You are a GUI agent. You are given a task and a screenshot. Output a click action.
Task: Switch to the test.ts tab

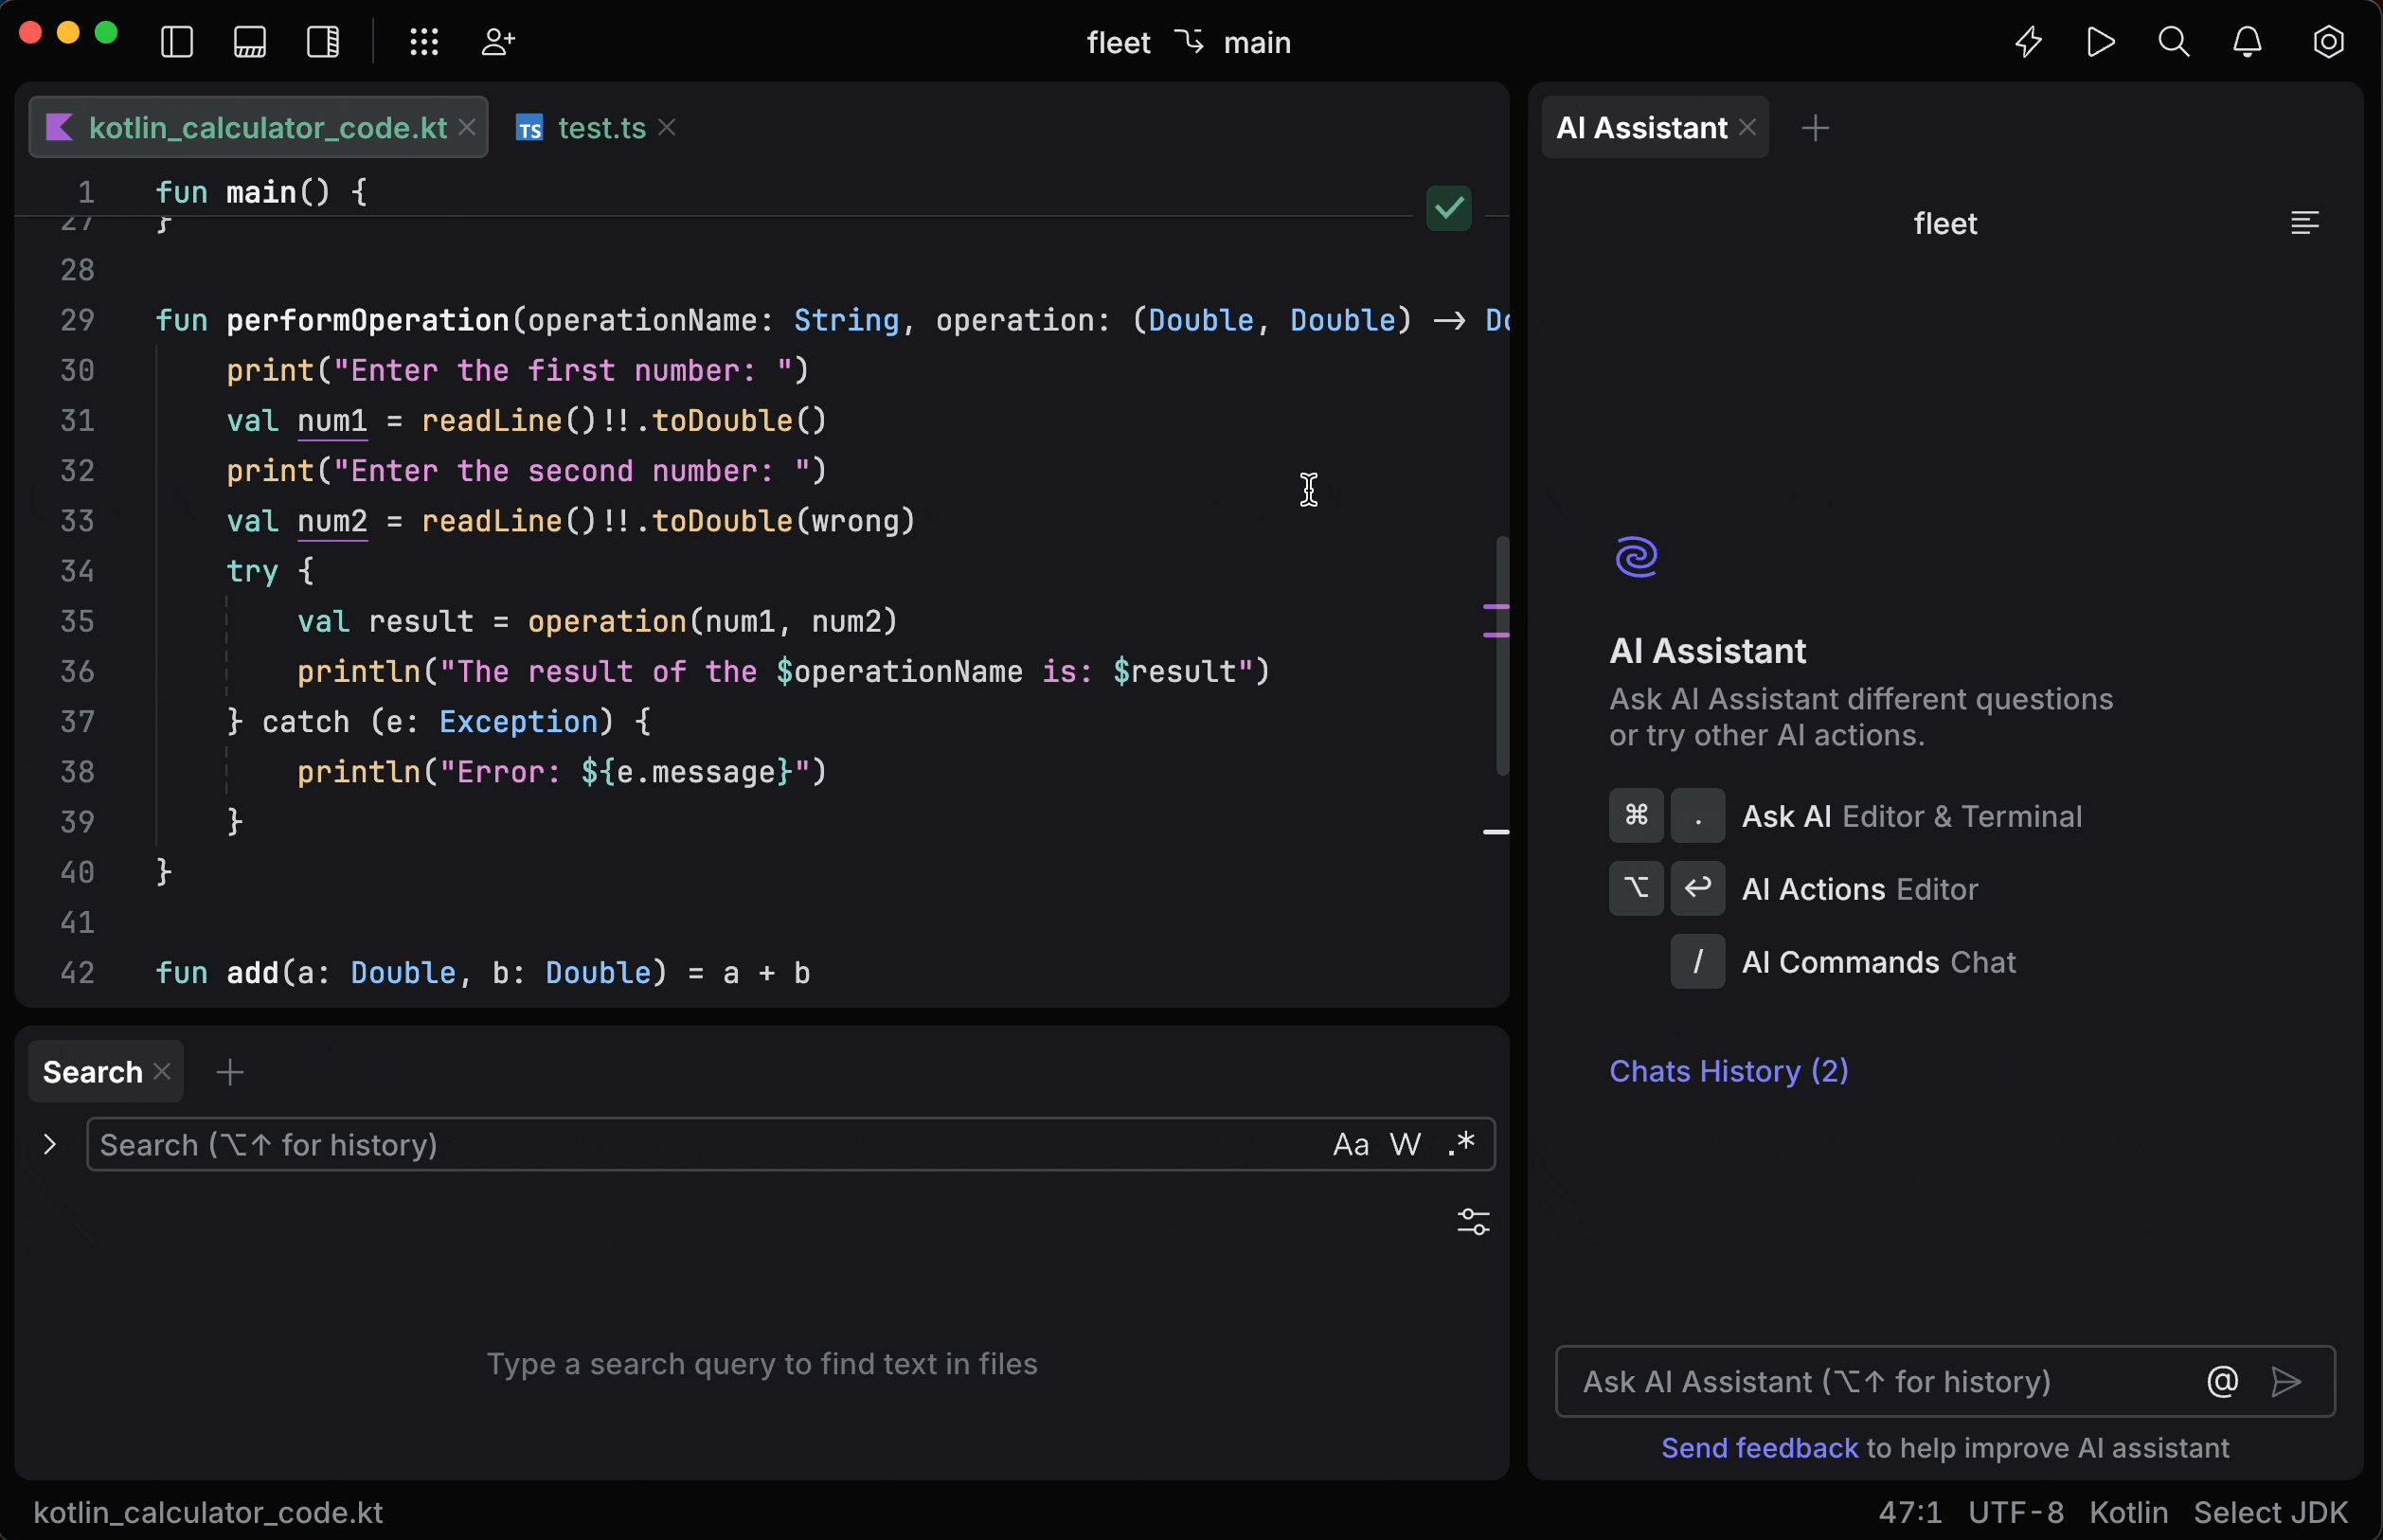(x=600, y=127)
